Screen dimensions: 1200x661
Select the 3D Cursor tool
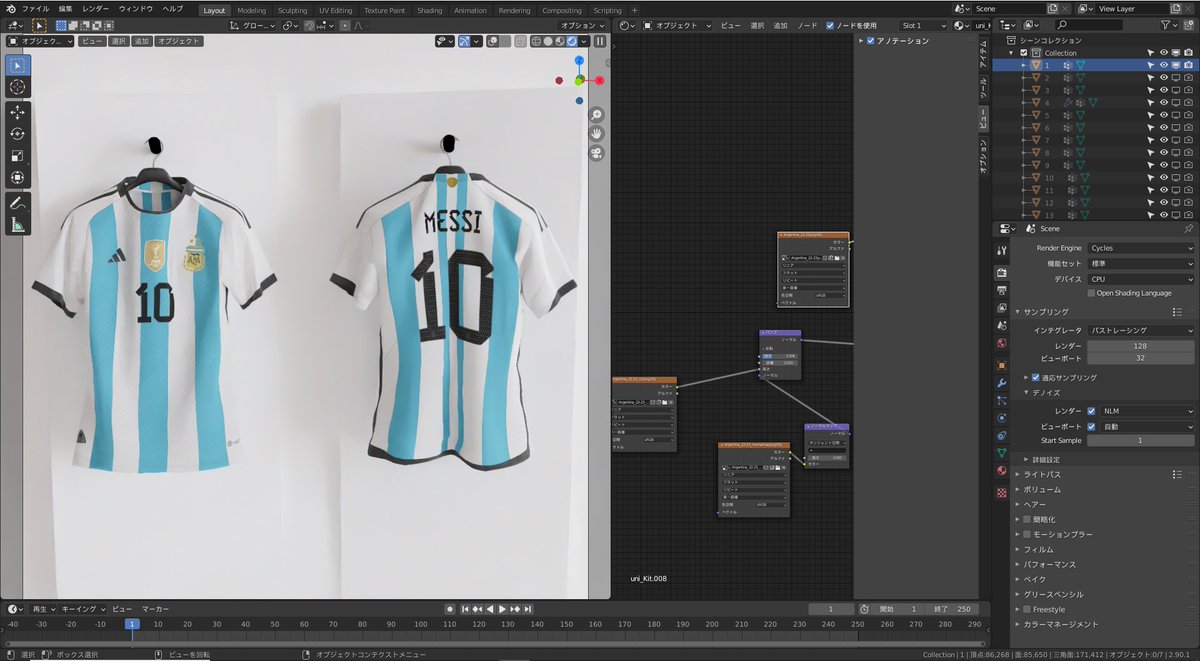(18, 87)
